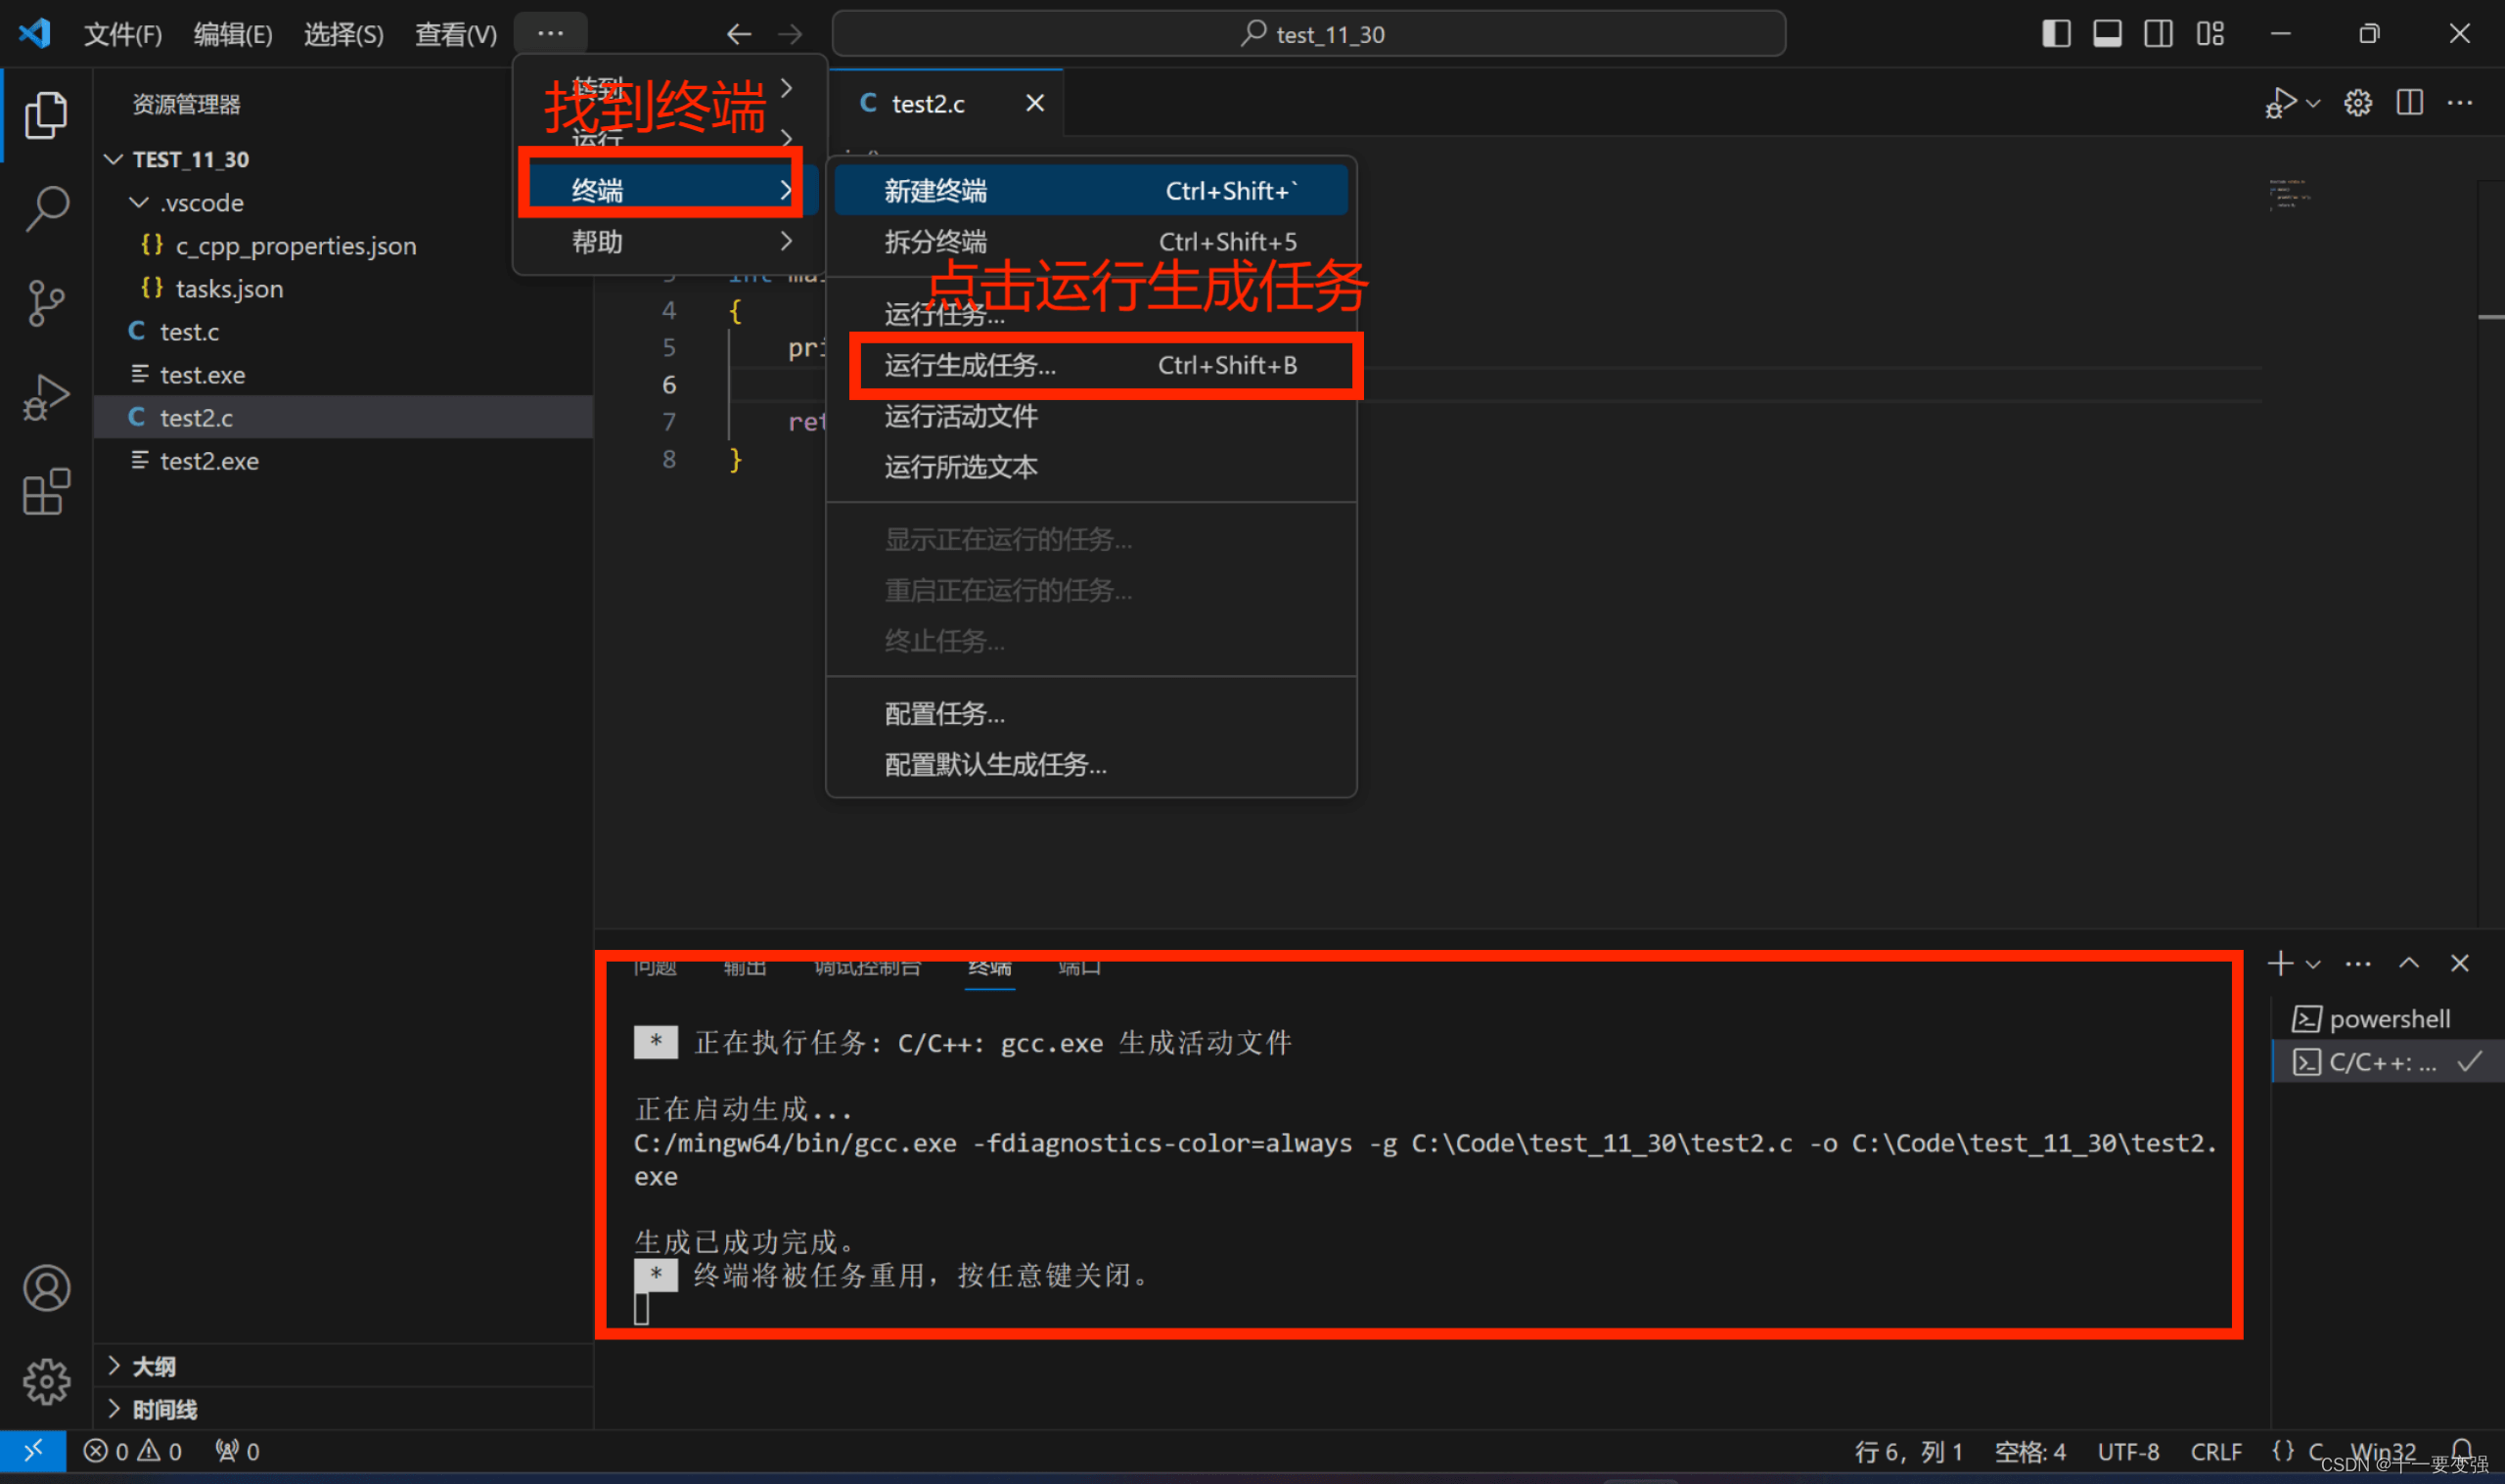The width and height of the screenshot is (2505, 1484).
Task: Click the menu bar overflow ellipsis
Action: (x=550, y=33)
